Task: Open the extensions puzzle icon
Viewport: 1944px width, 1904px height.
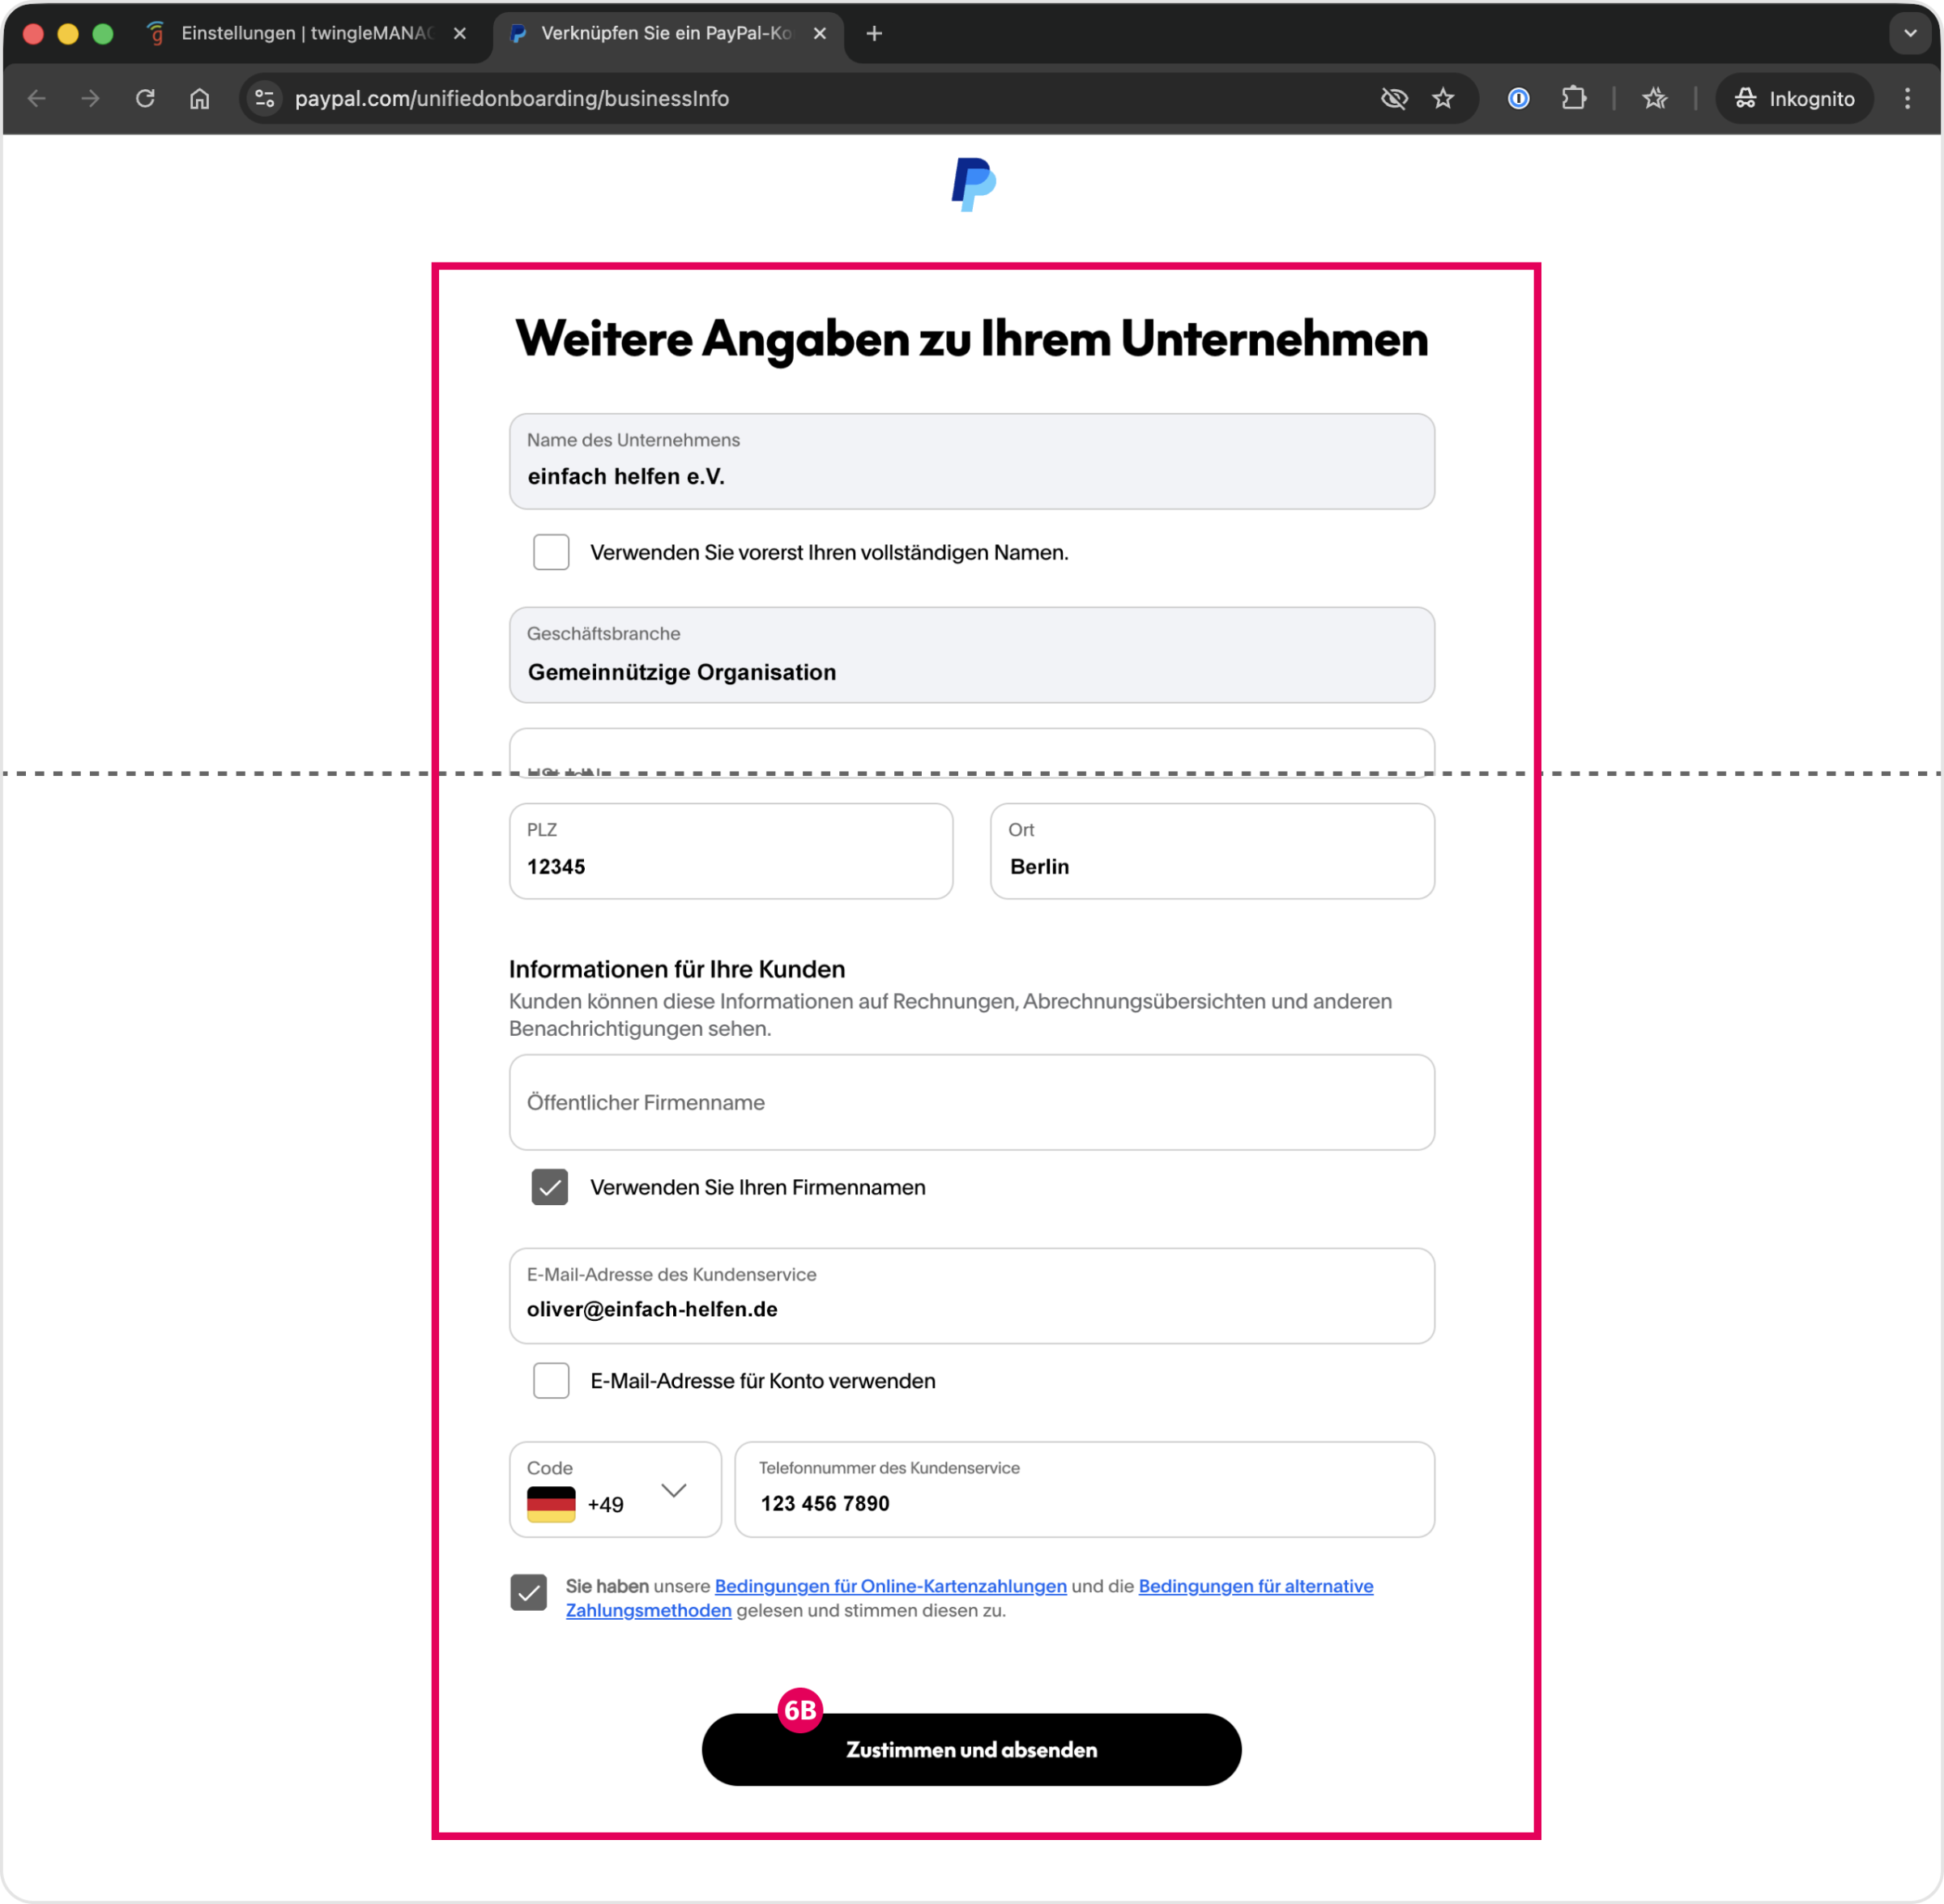Action: click(x=1574, y=98)
